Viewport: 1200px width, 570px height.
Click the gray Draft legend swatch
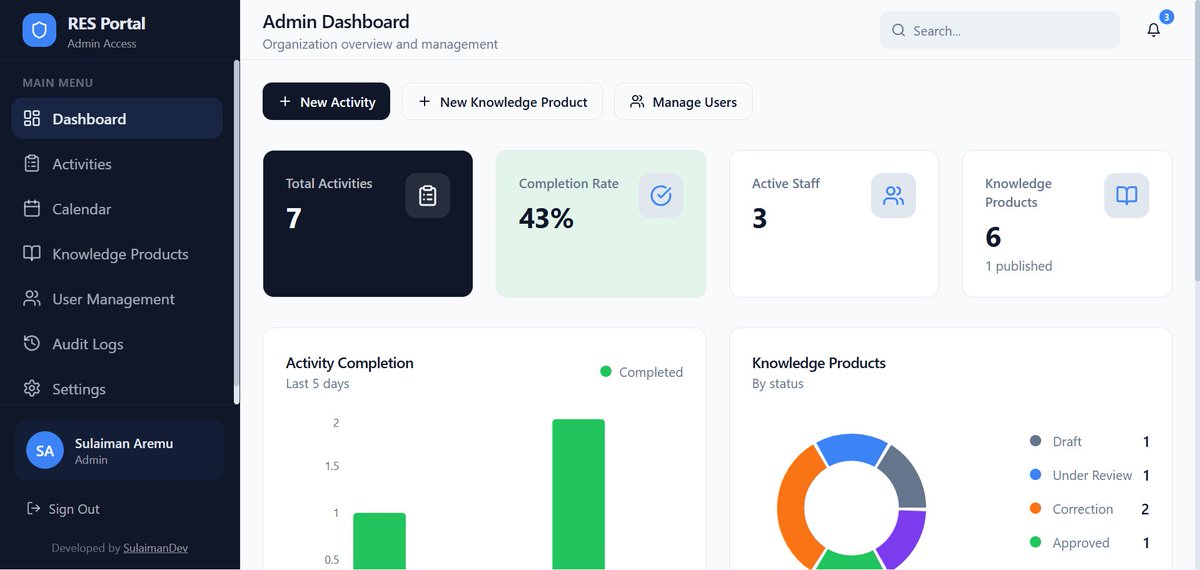[1035, 441]
